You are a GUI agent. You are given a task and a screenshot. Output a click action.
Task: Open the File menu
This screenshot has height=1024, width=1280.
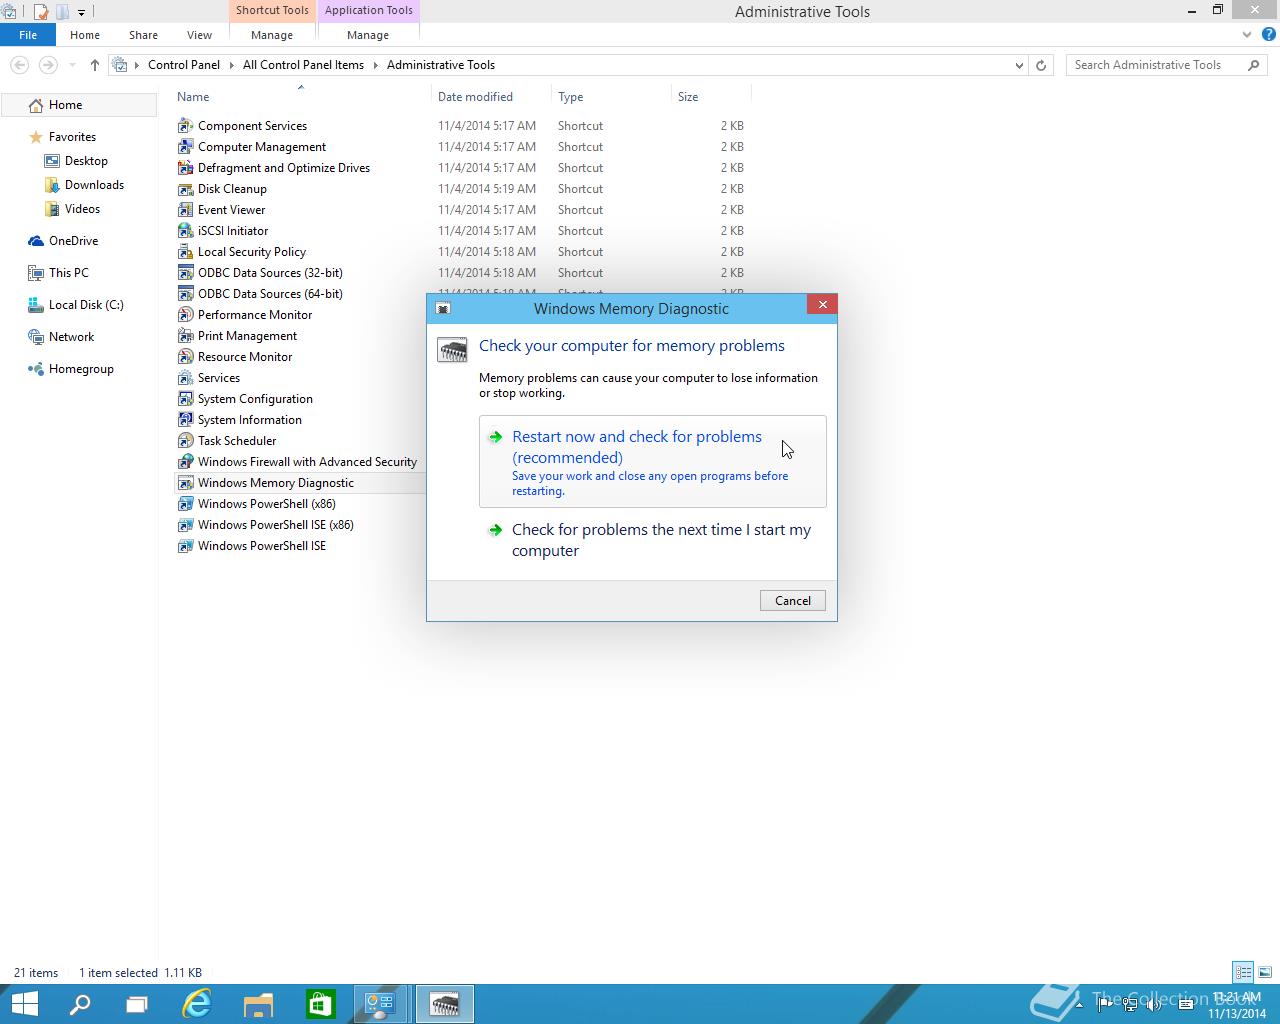click(x=28, y=35)
